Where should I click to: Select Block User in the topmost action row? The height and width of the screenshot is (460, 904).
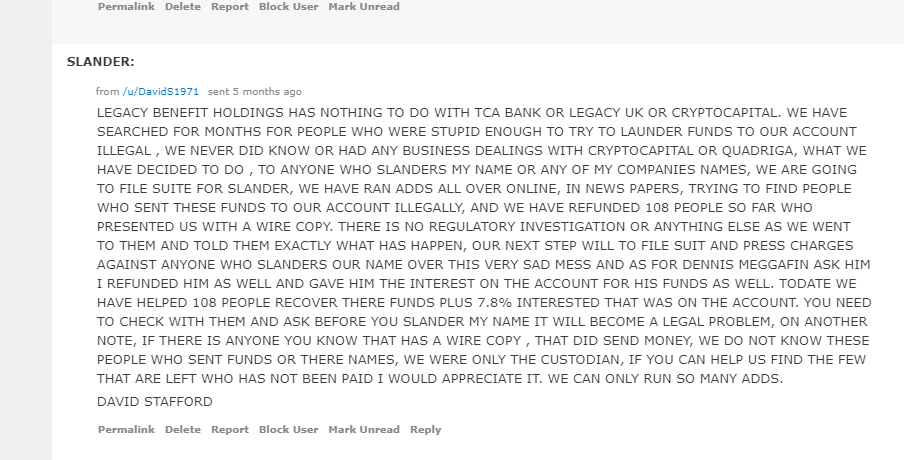point(288,7)
